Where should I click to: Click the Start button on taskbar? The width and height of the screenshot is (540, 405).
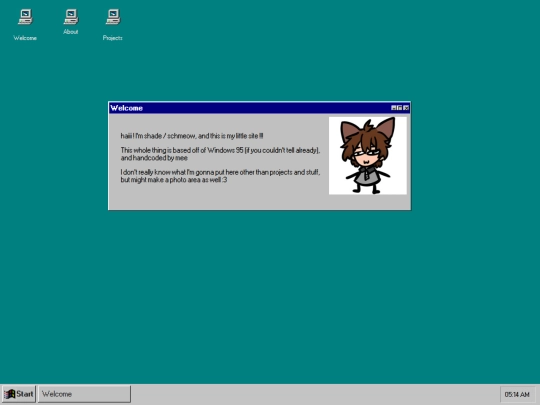(19, 394)
